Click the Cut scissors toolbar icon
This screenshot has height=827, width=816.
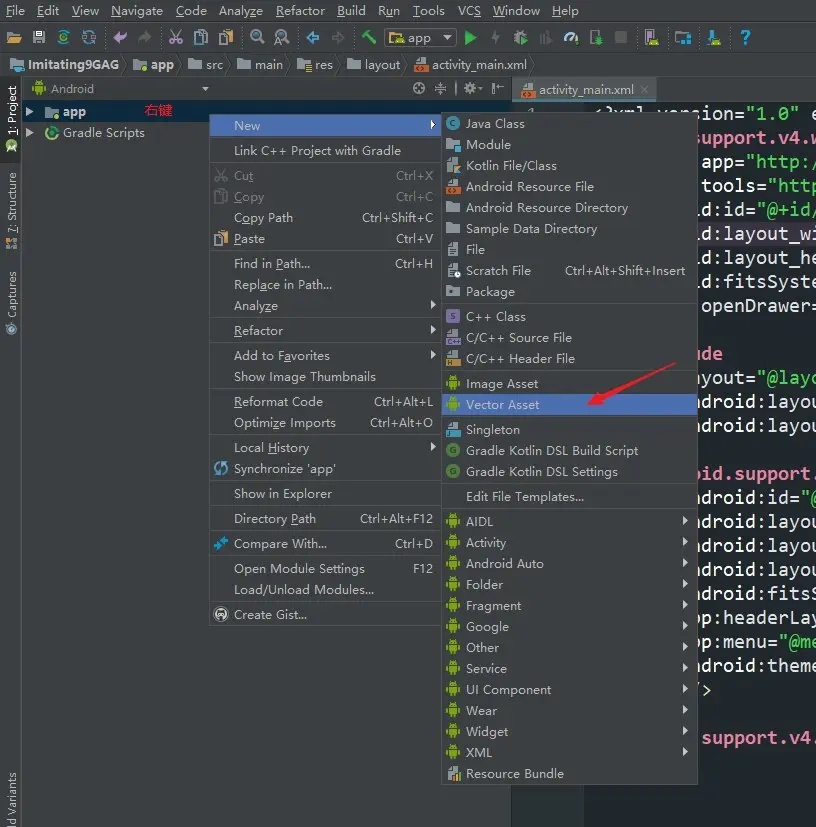click(x=175, y=37)
